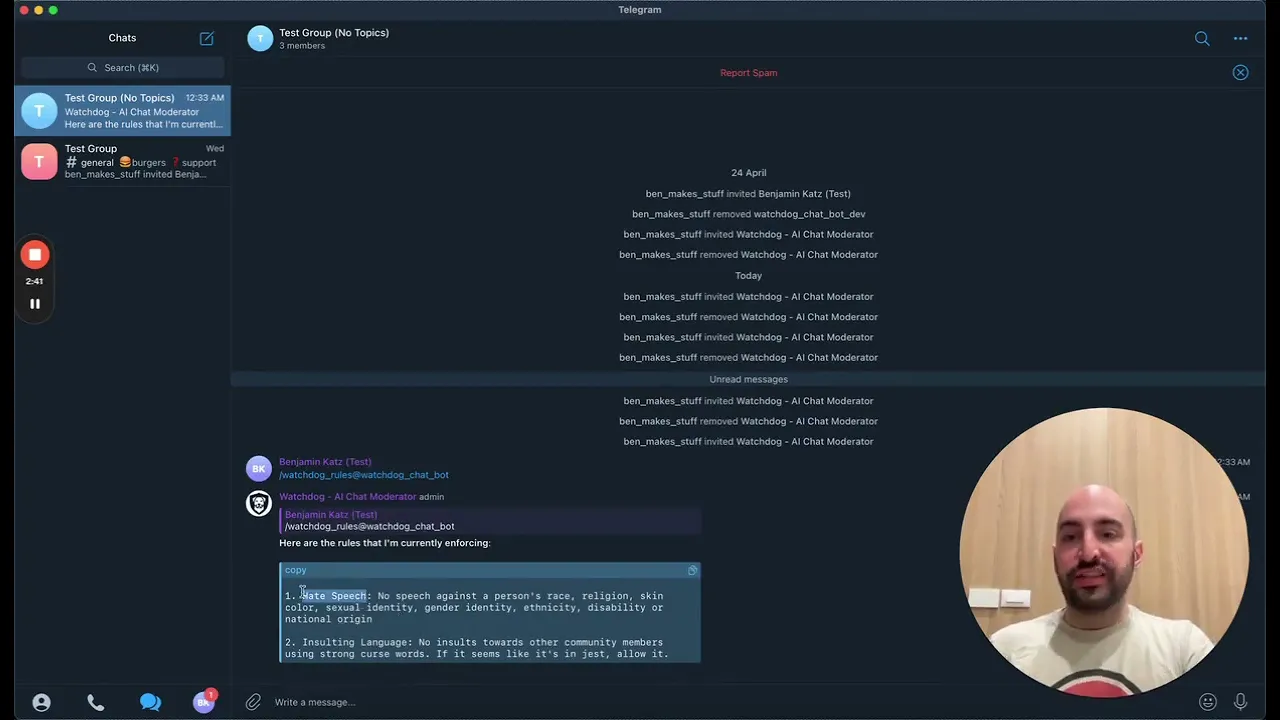Copy code using the block's corner icon

click(x=692, y=570)
